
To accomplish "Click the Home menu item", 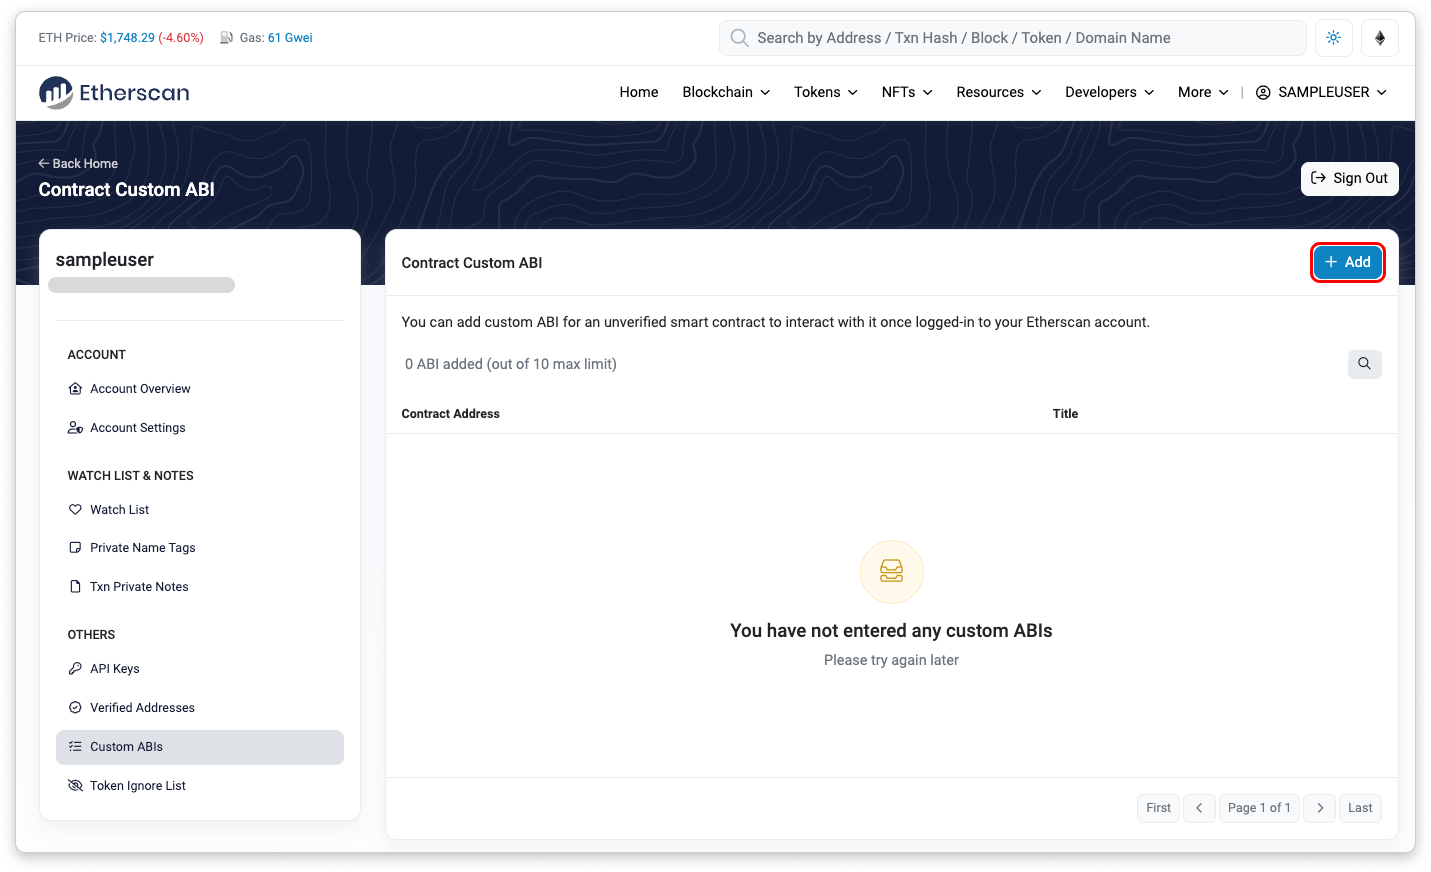I will tap(638, 92).
